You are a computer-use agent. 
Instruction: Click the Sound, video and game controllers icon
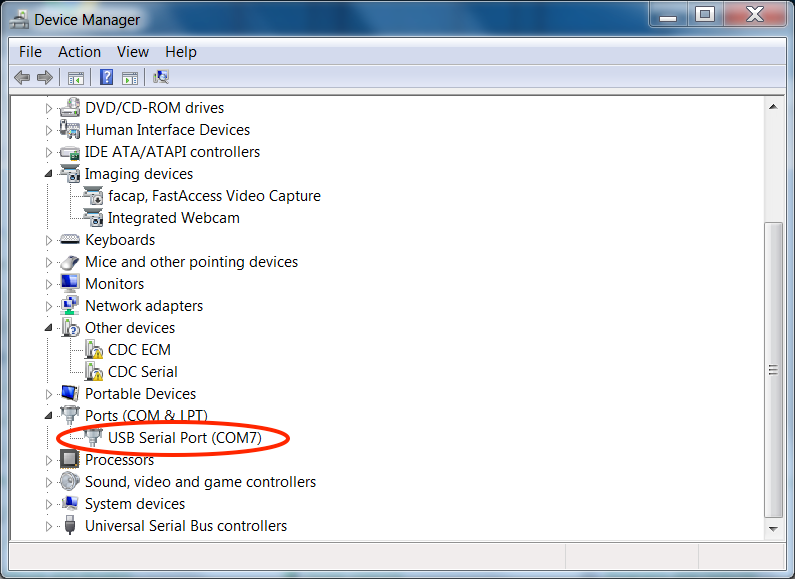click(x=70, y=482)
